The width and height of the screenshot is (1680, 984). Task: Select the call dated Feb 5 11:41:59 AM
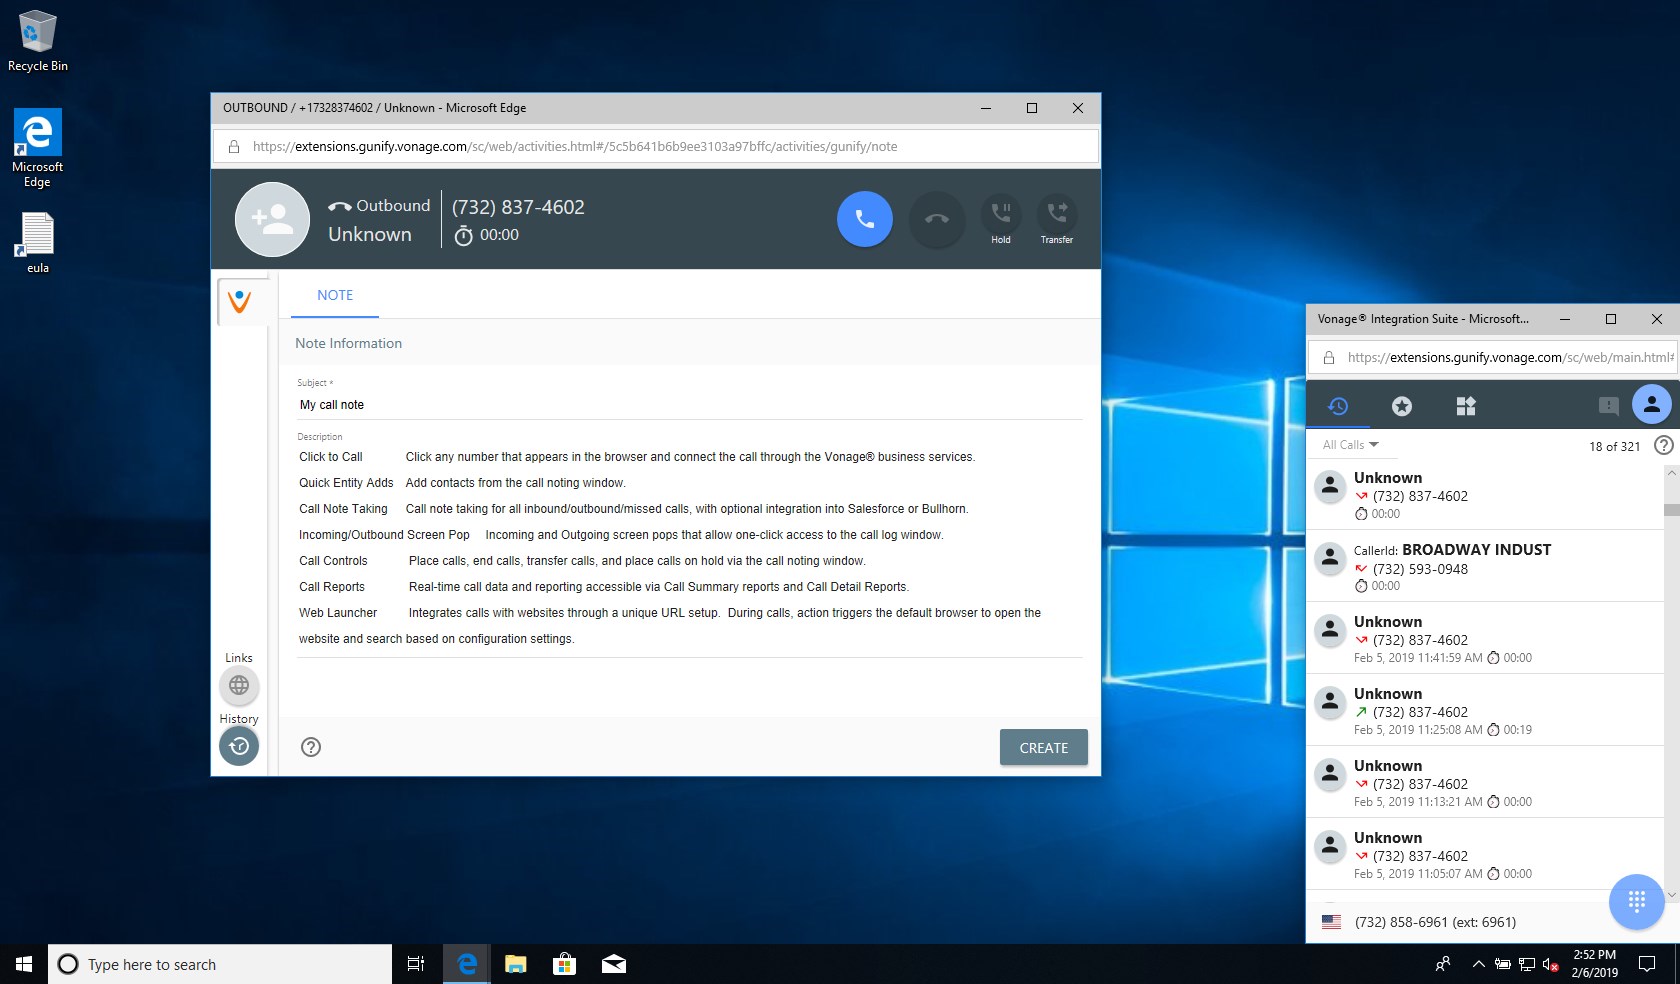click(1484, 638)
